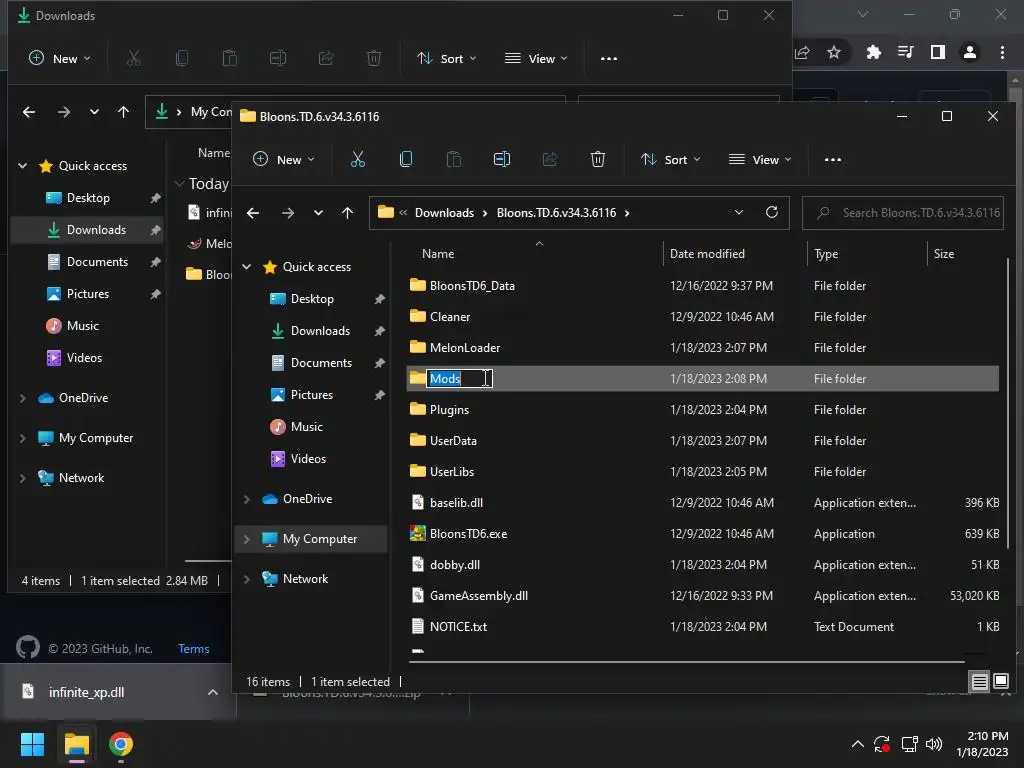This screenshot has width=1024, height=768.
Task: Select Desktop in Bloons.TD.6 sidebar
Action: 312,298
